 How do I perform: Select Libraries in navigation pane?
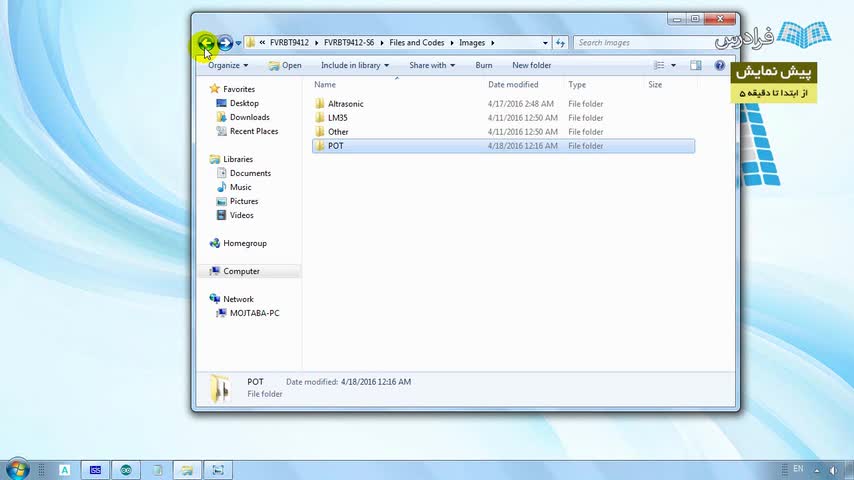tap(237, 159)
